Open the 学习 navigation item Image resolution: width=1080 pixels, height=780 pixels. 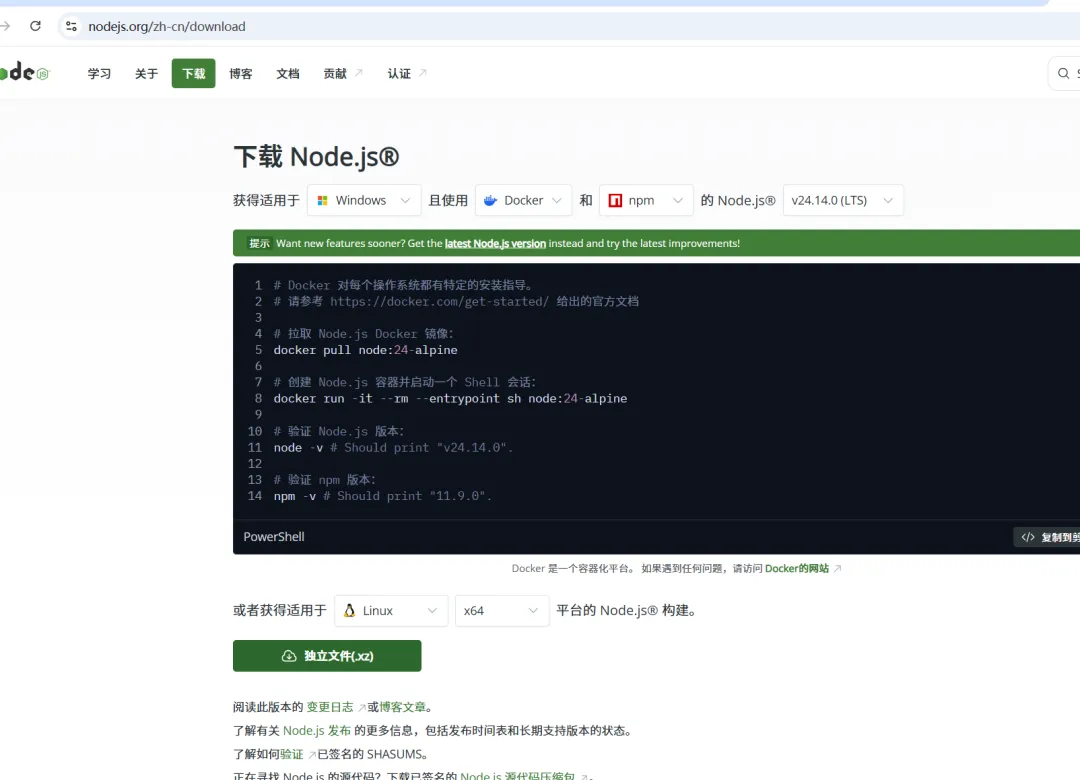pos(99,73)
